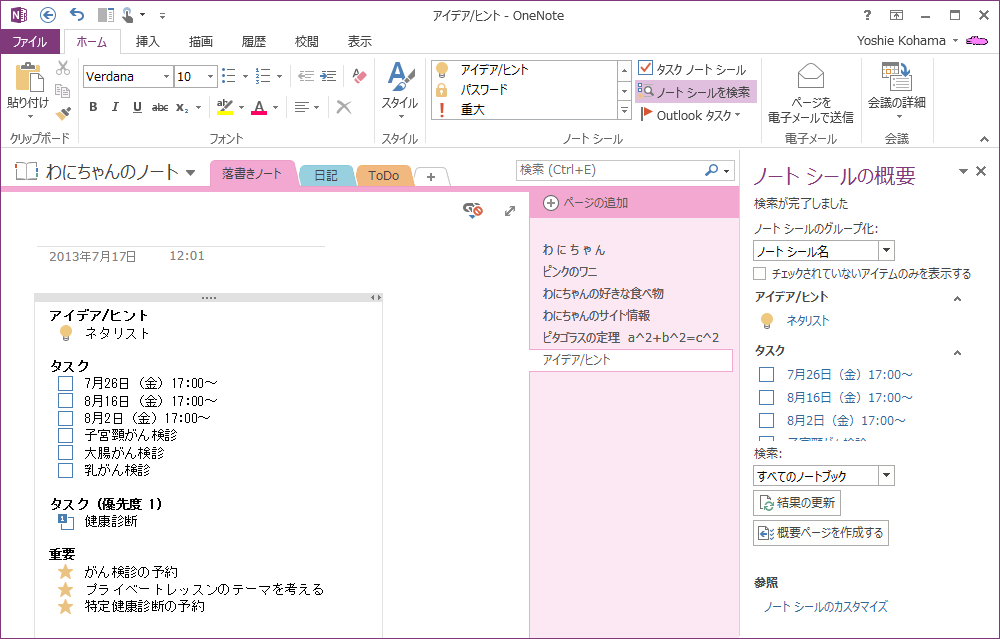The width and height of the screenshot is (1000, 639).
Task: Collapse the タスク group in summary
Action: point(957,353)
